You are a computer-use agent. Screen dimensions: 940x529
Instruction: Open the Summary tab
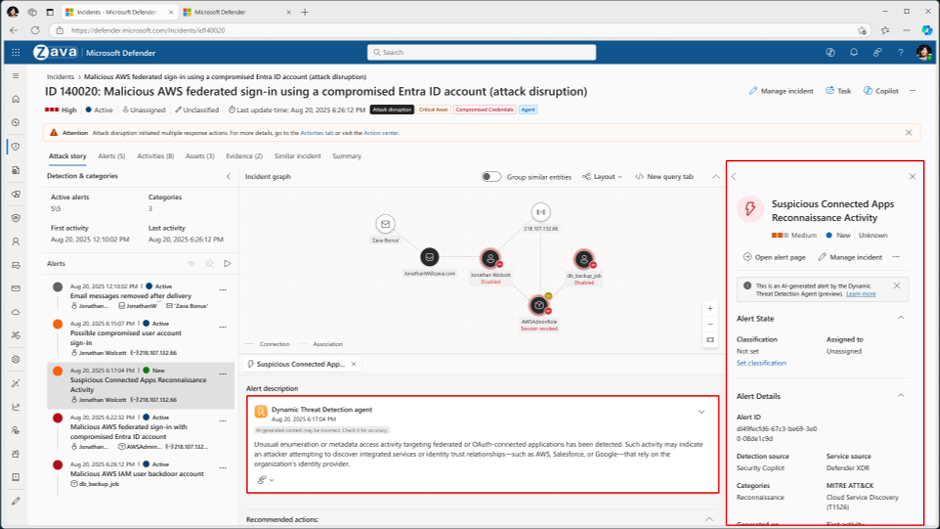[x=347, y=156]
